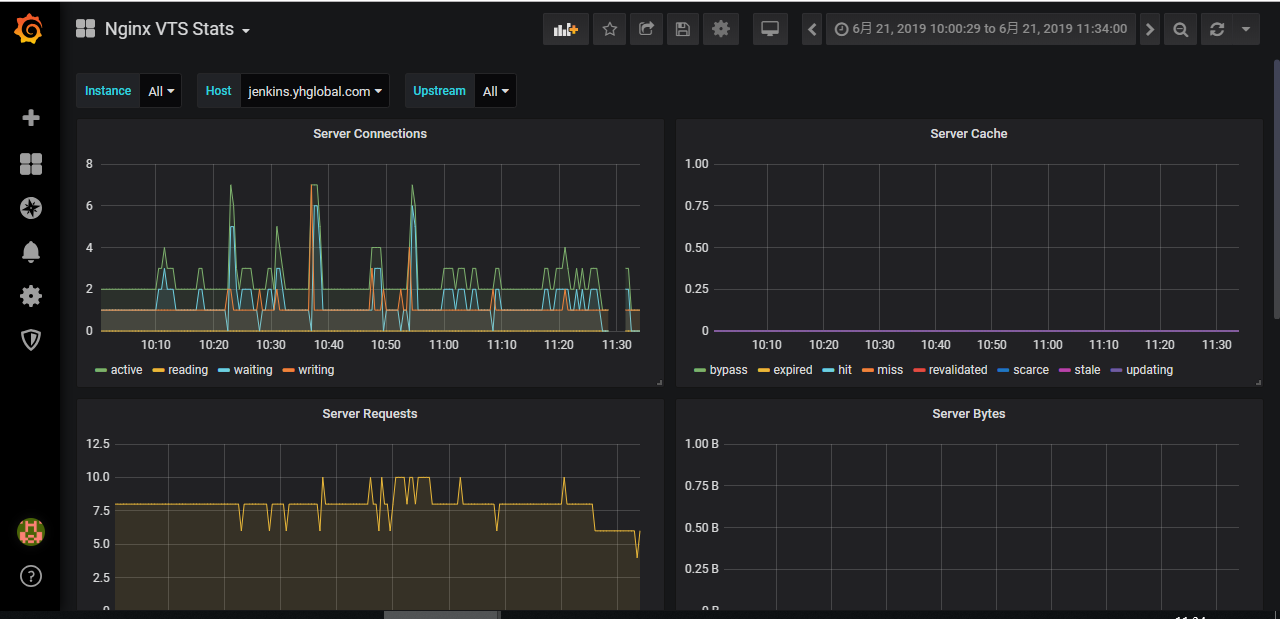Click the Host variable label

pyautogui.click(x=218, y=91)
